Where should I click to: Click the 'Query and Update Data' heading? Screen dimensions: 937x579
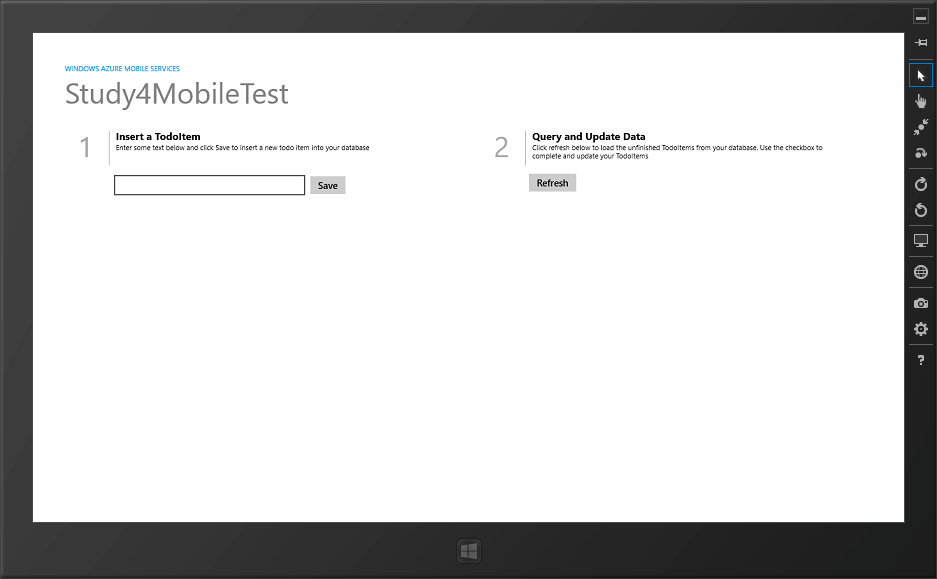589,136
